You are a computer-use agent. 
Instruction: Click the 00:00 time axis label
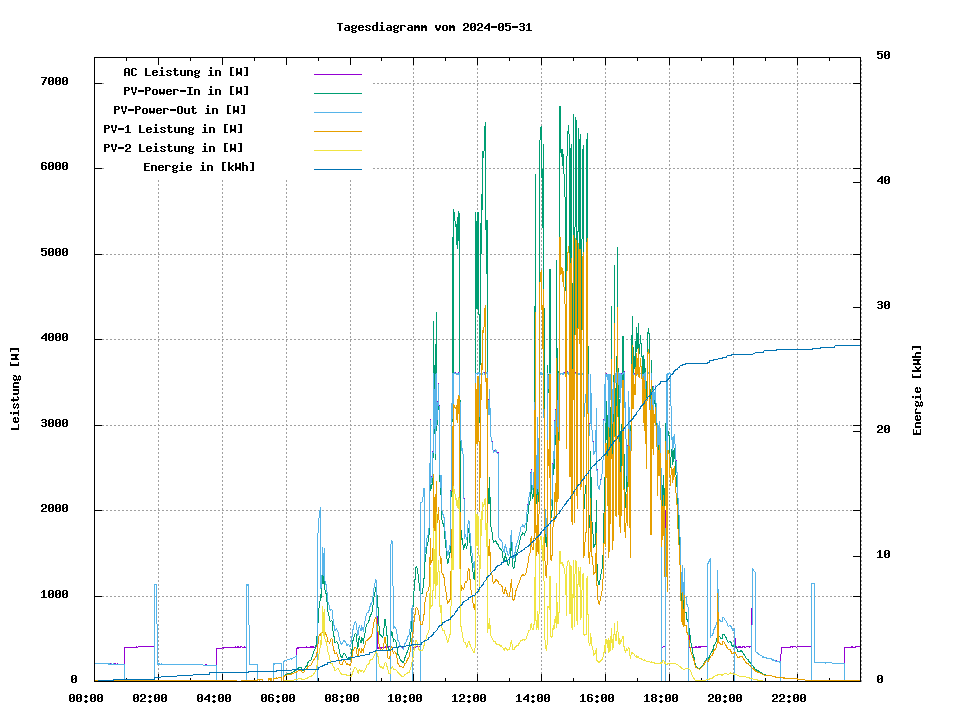coord(86,698)
